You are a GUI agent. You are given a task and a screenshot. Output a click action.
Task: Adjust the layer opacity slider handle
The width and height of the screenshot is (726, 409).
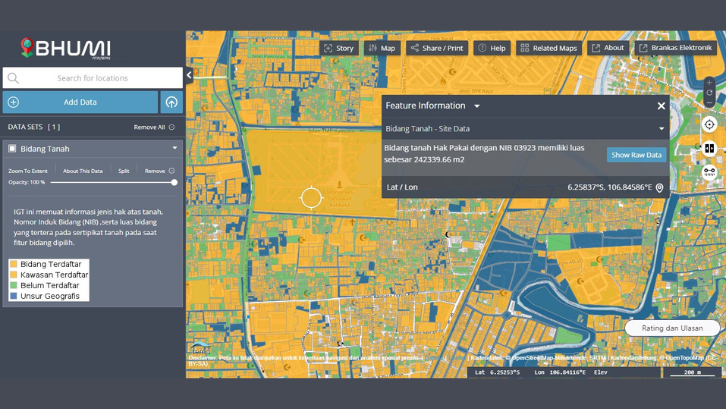(174, 182)
